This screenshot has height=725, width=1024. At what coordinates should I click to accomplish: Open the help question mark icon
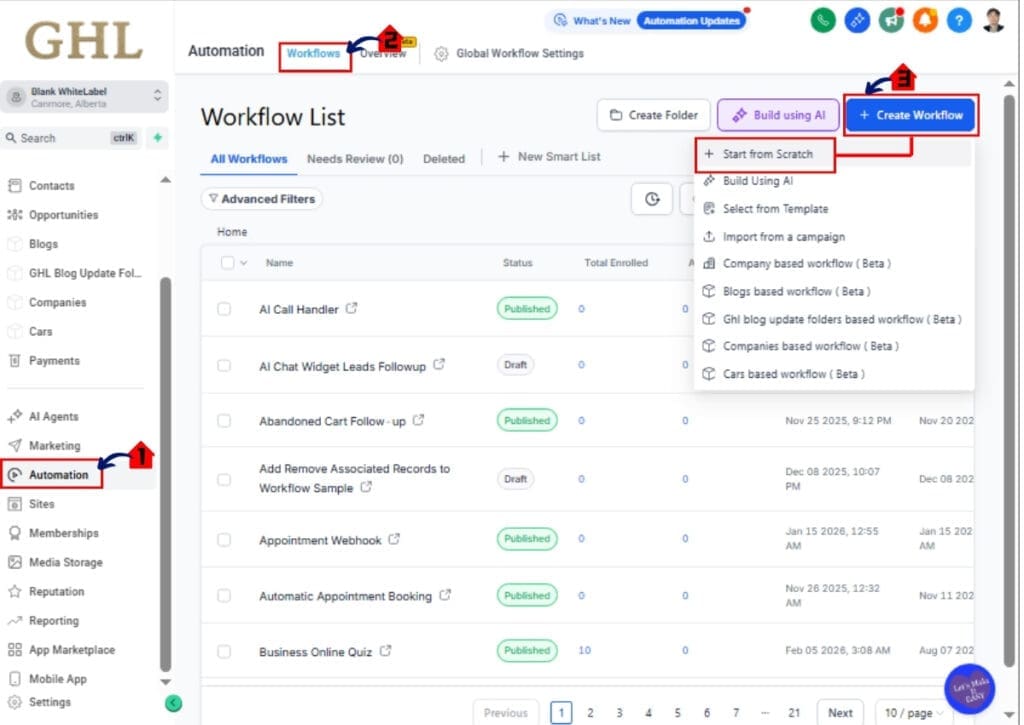[x=959, y=19]
